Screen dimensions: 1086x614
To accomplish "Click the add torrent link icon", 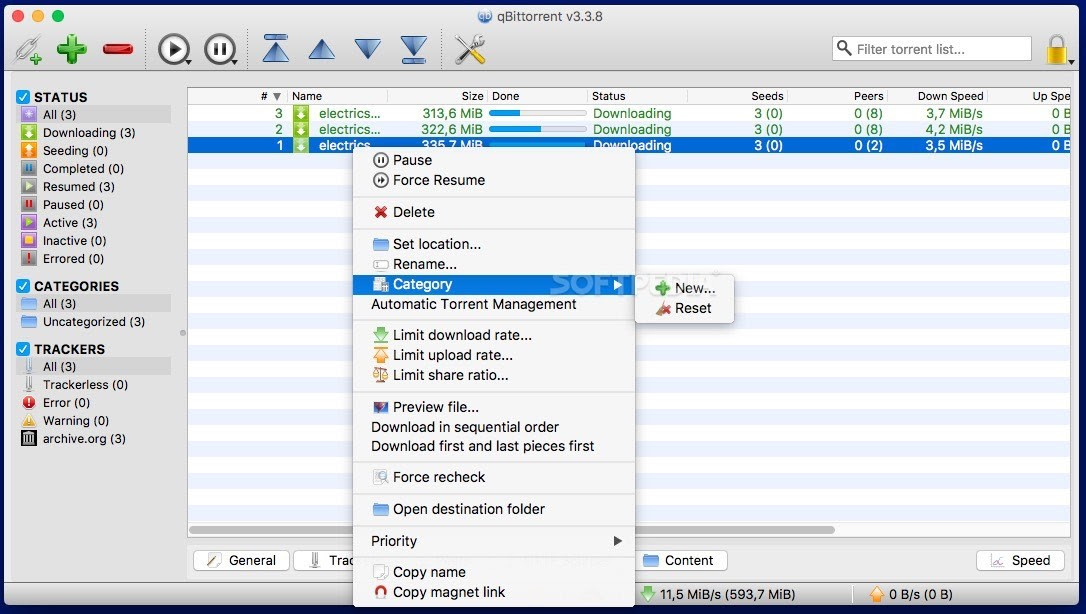I will pyautogui.click(x=29, y=49).
